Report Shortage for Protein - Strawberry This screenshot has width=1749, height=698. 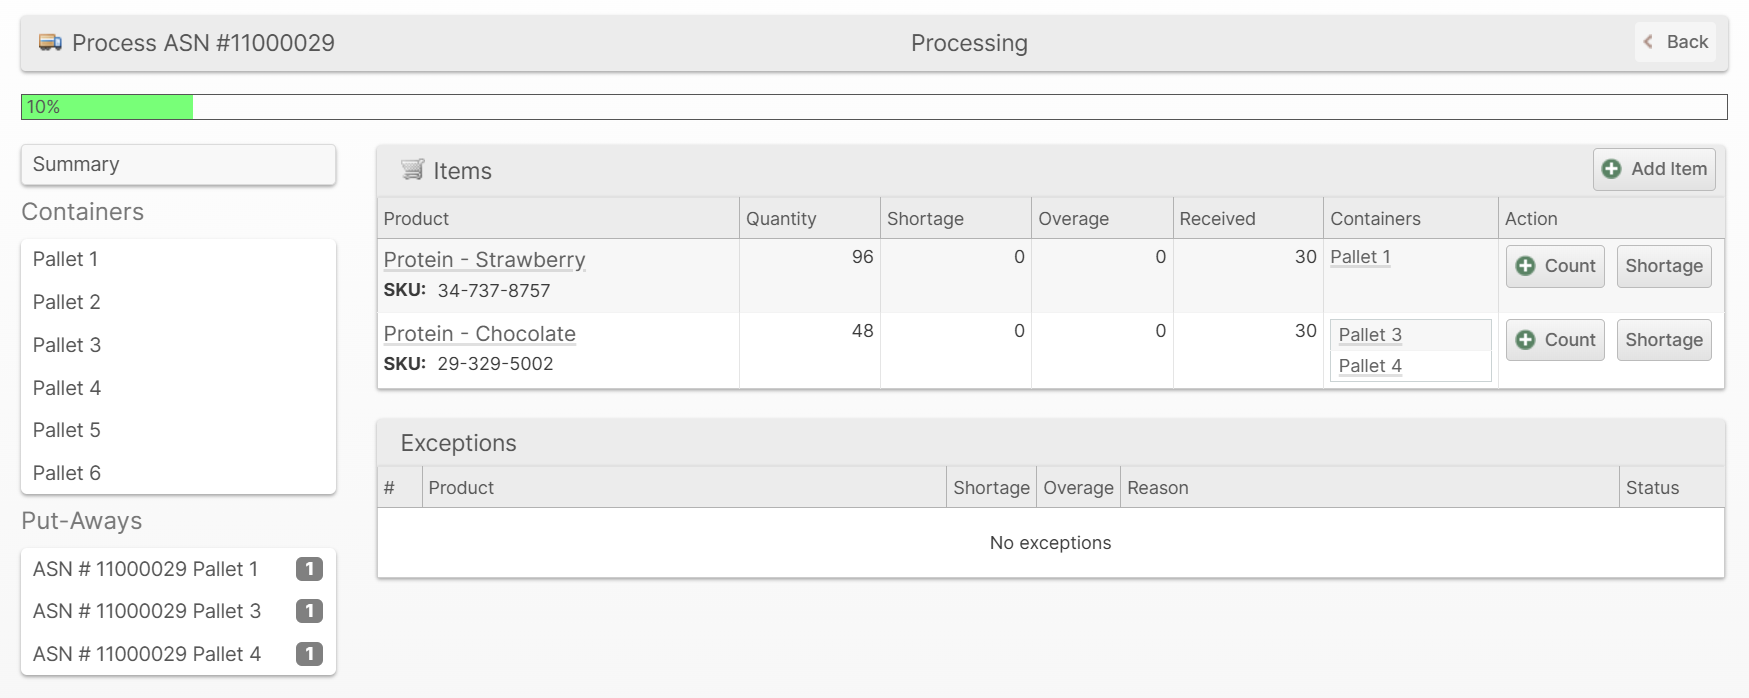(x=1663, y=266)
